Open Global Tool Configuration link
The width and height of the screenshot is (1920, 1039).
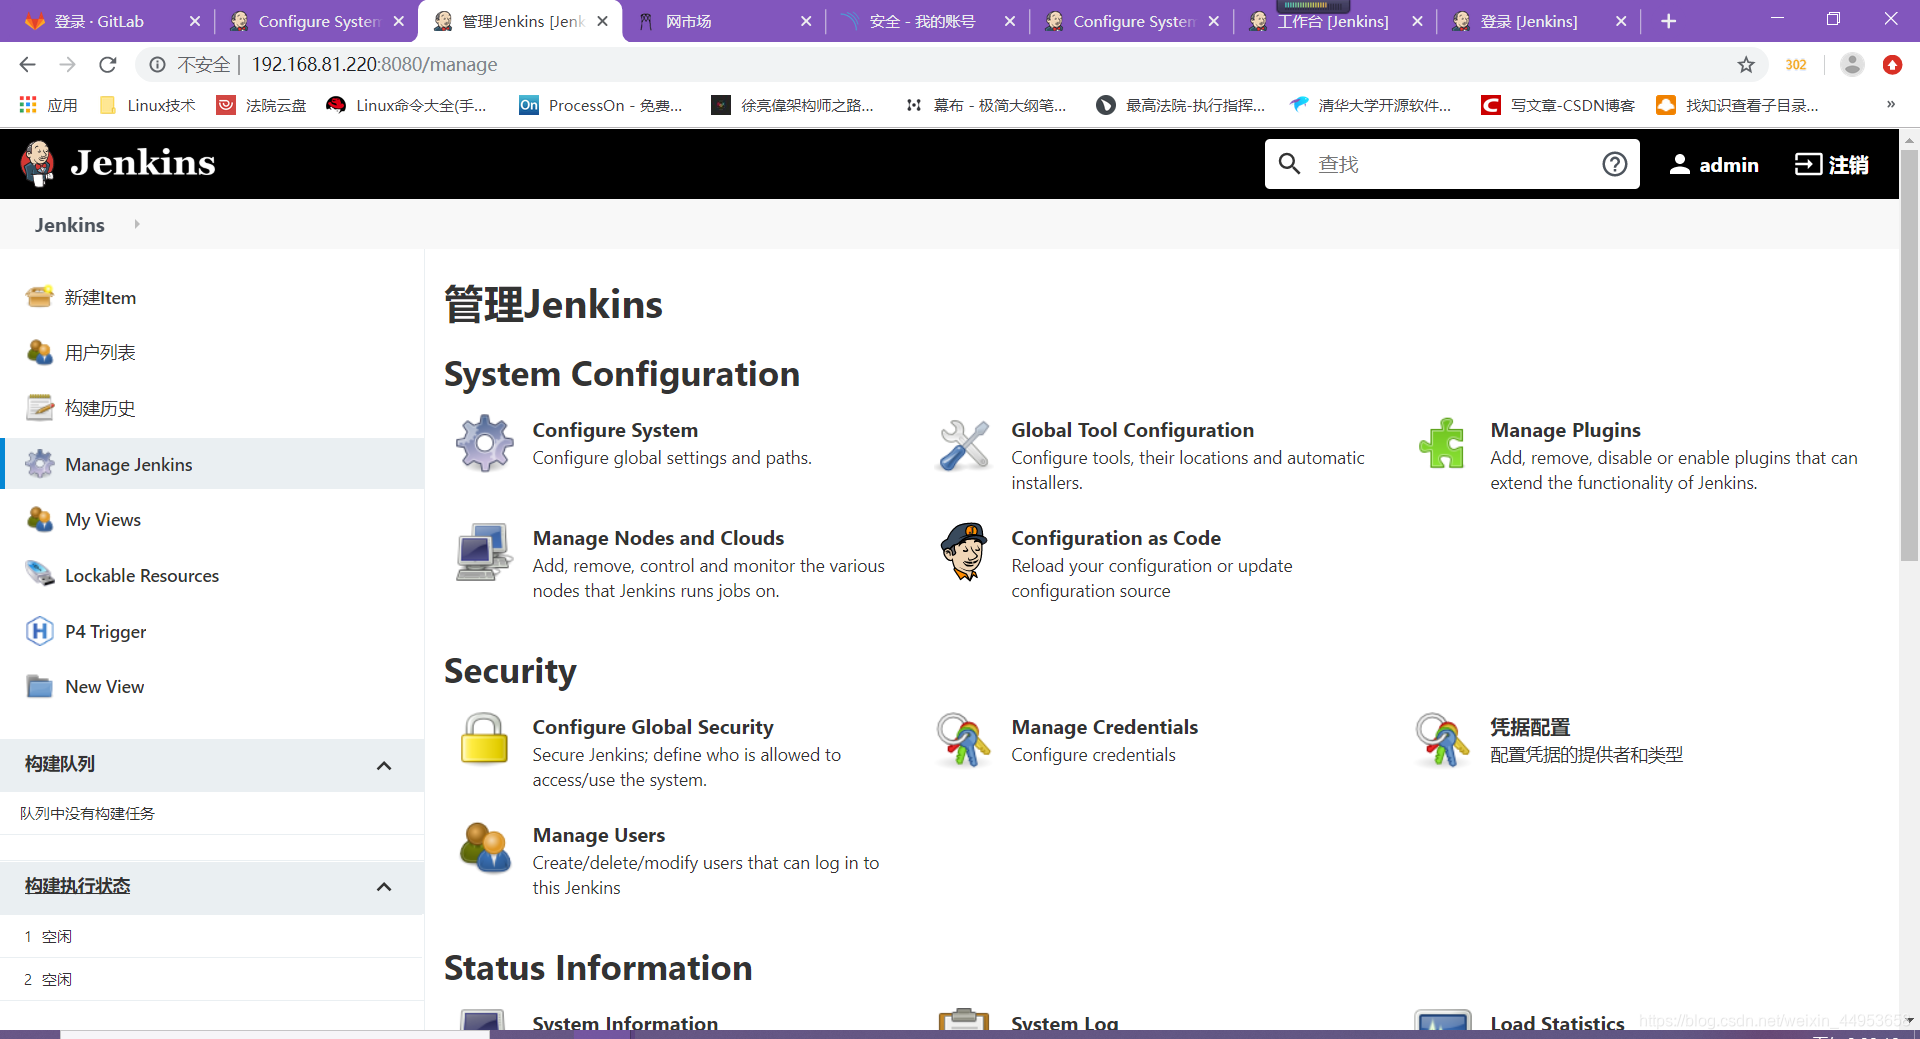[1132, 430]
